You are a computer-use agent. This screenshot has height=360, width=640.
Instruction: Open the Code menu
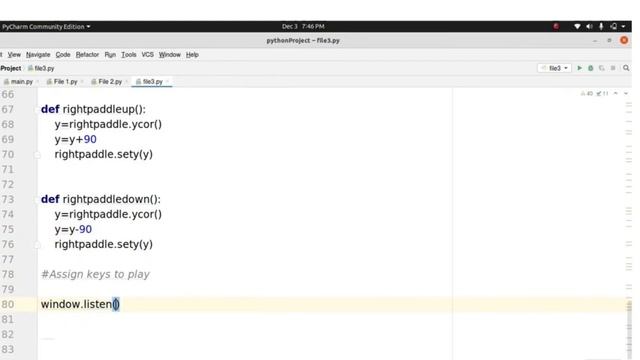coord(63,55)
